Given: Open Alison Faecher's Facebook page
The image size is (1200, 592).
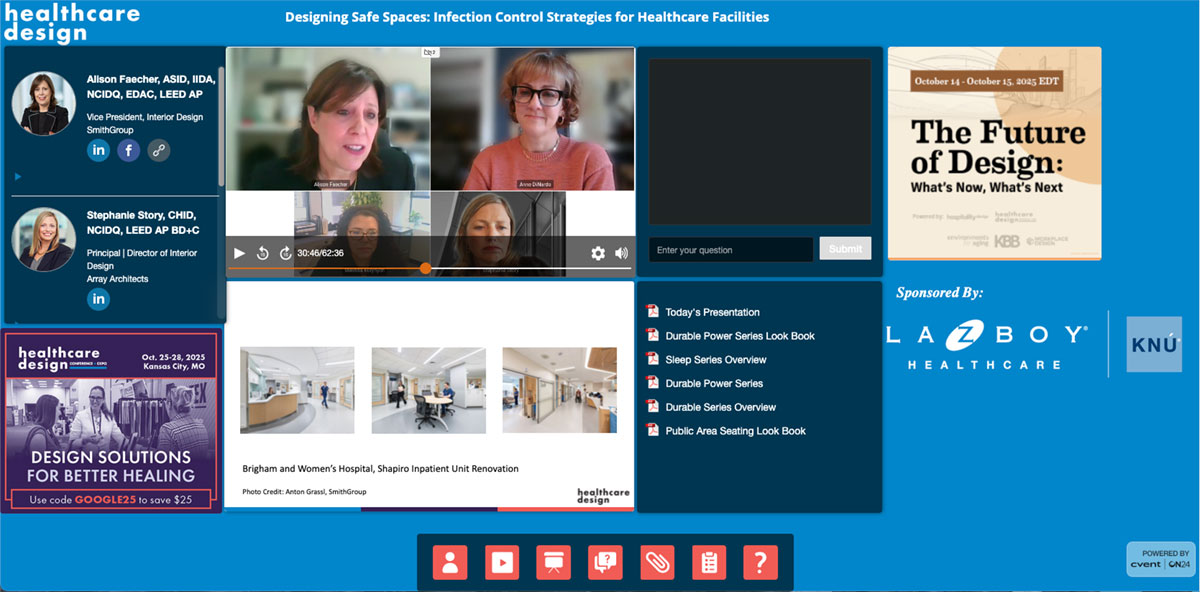Looking at the screenshot, I should (x=128, y=150).
